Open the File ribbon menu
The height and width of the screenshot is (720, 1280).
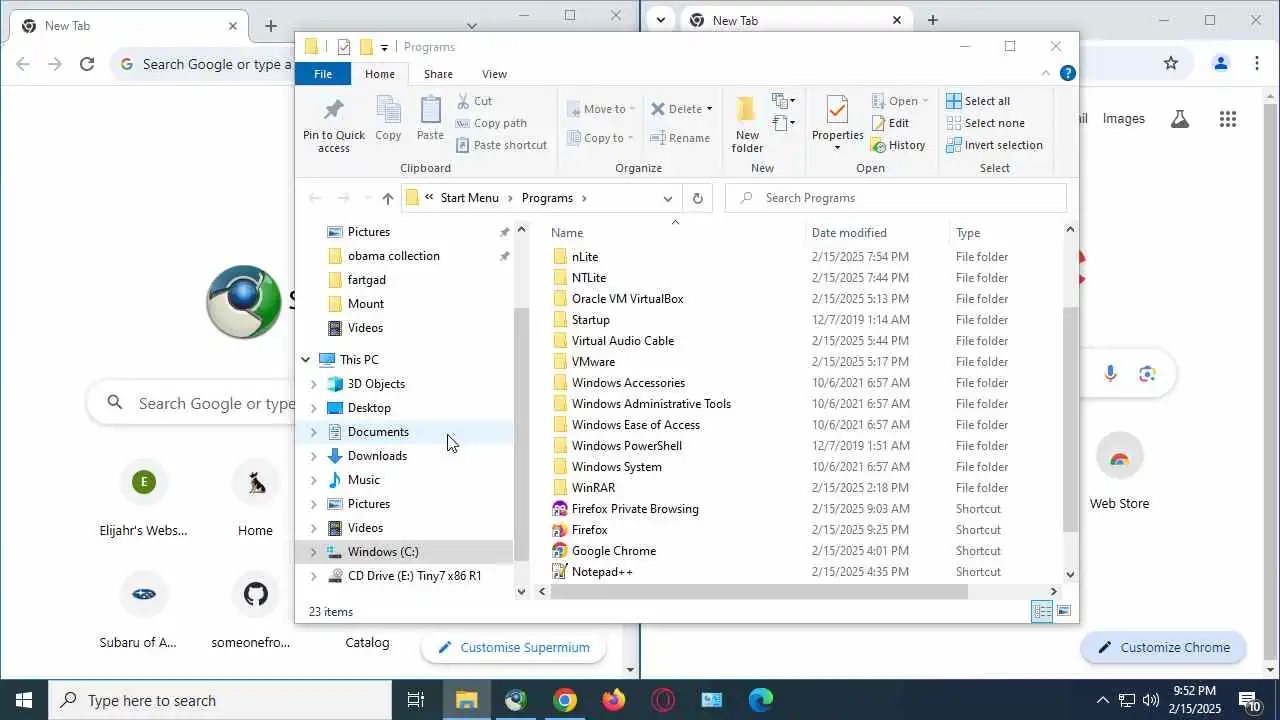323,74
